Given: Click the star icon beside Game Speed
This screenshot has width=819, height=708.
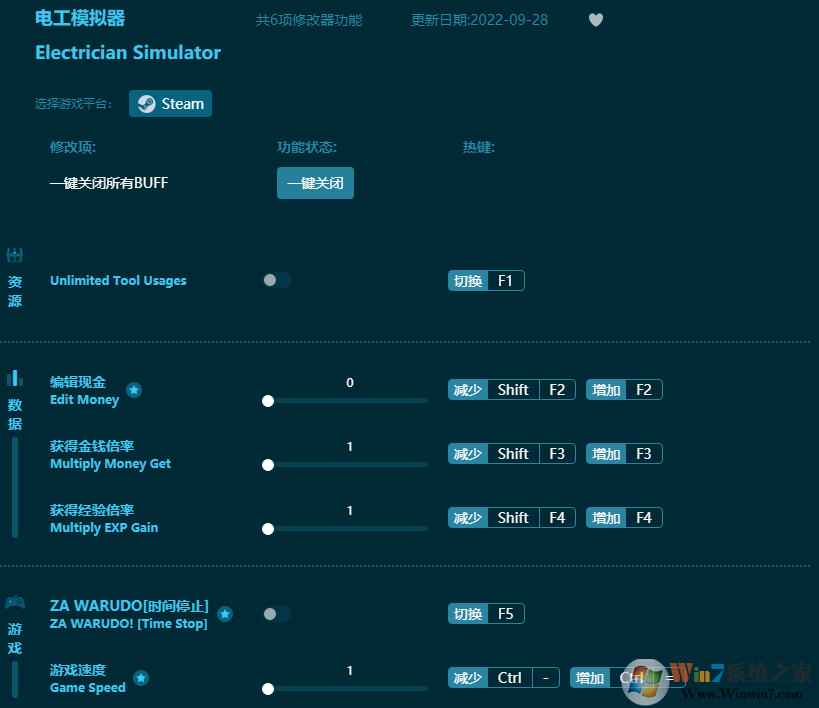Looking at the screenshot, I should pyautogui.click(x=141, y=678).
